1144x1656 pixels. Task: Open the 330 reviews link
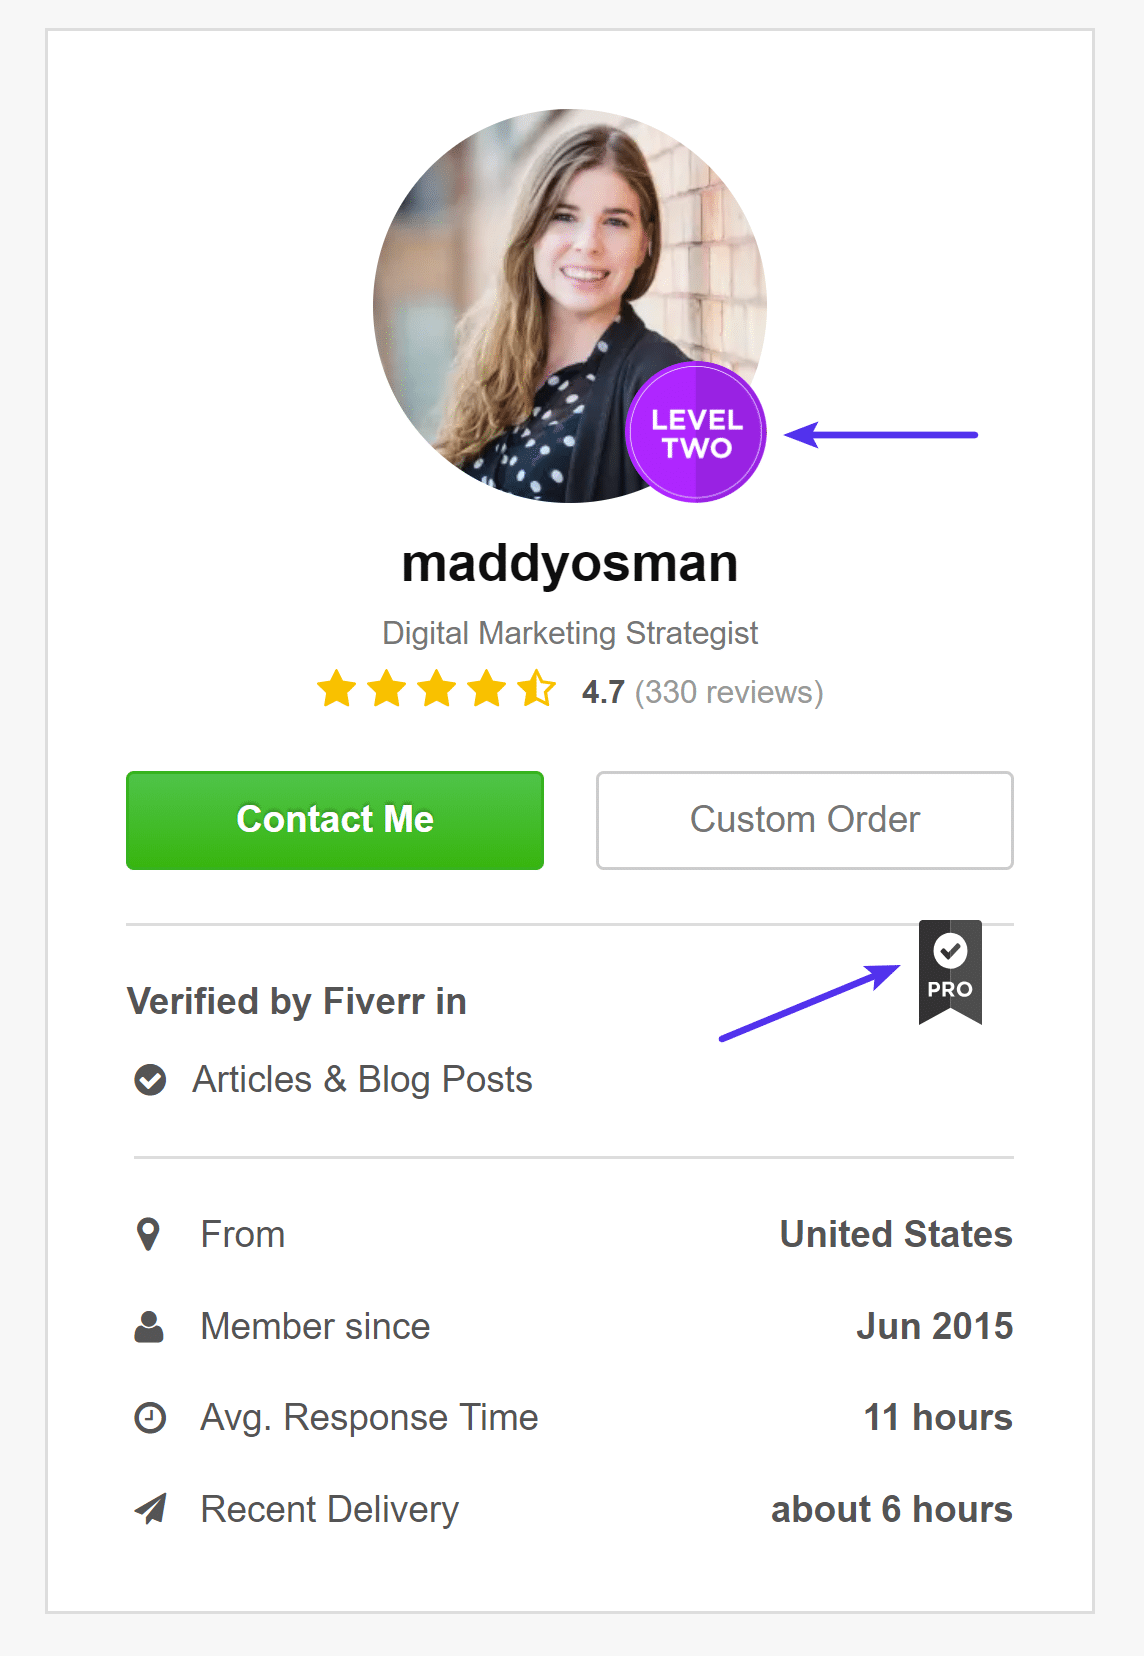[x=729, y=691]
